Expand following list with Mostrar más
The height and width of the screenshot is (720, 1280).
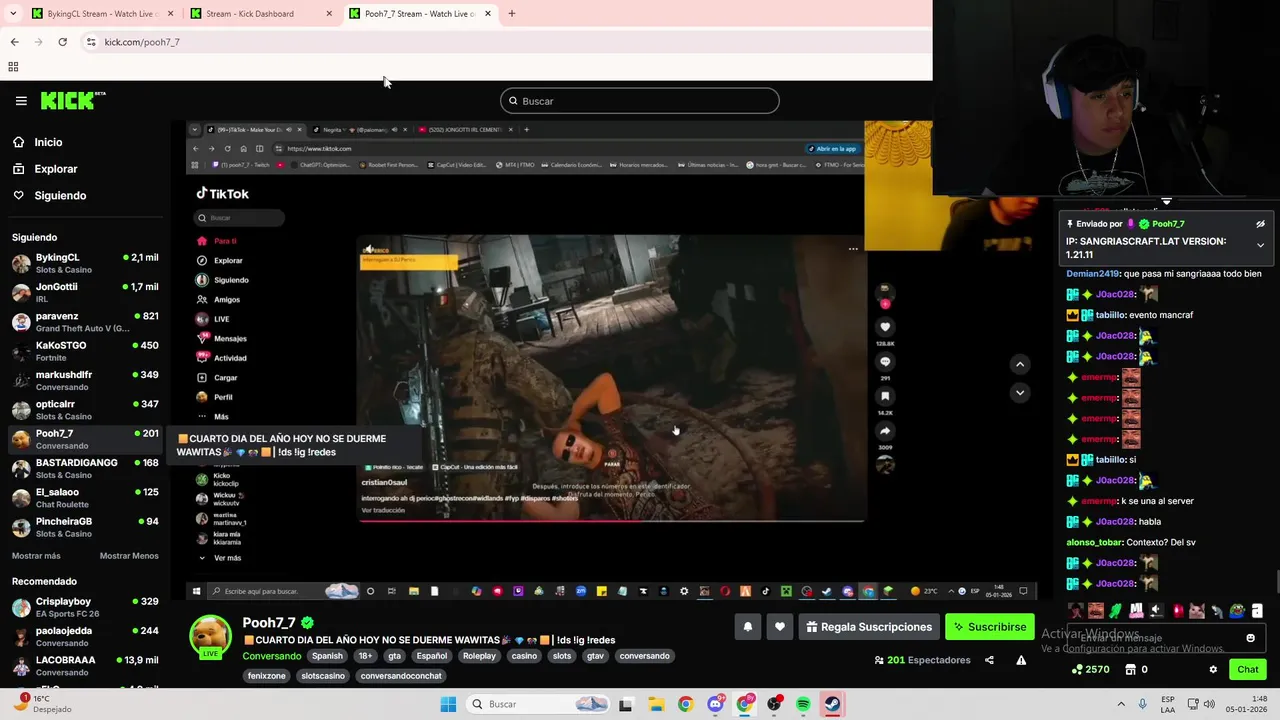[x=36, y=556]
